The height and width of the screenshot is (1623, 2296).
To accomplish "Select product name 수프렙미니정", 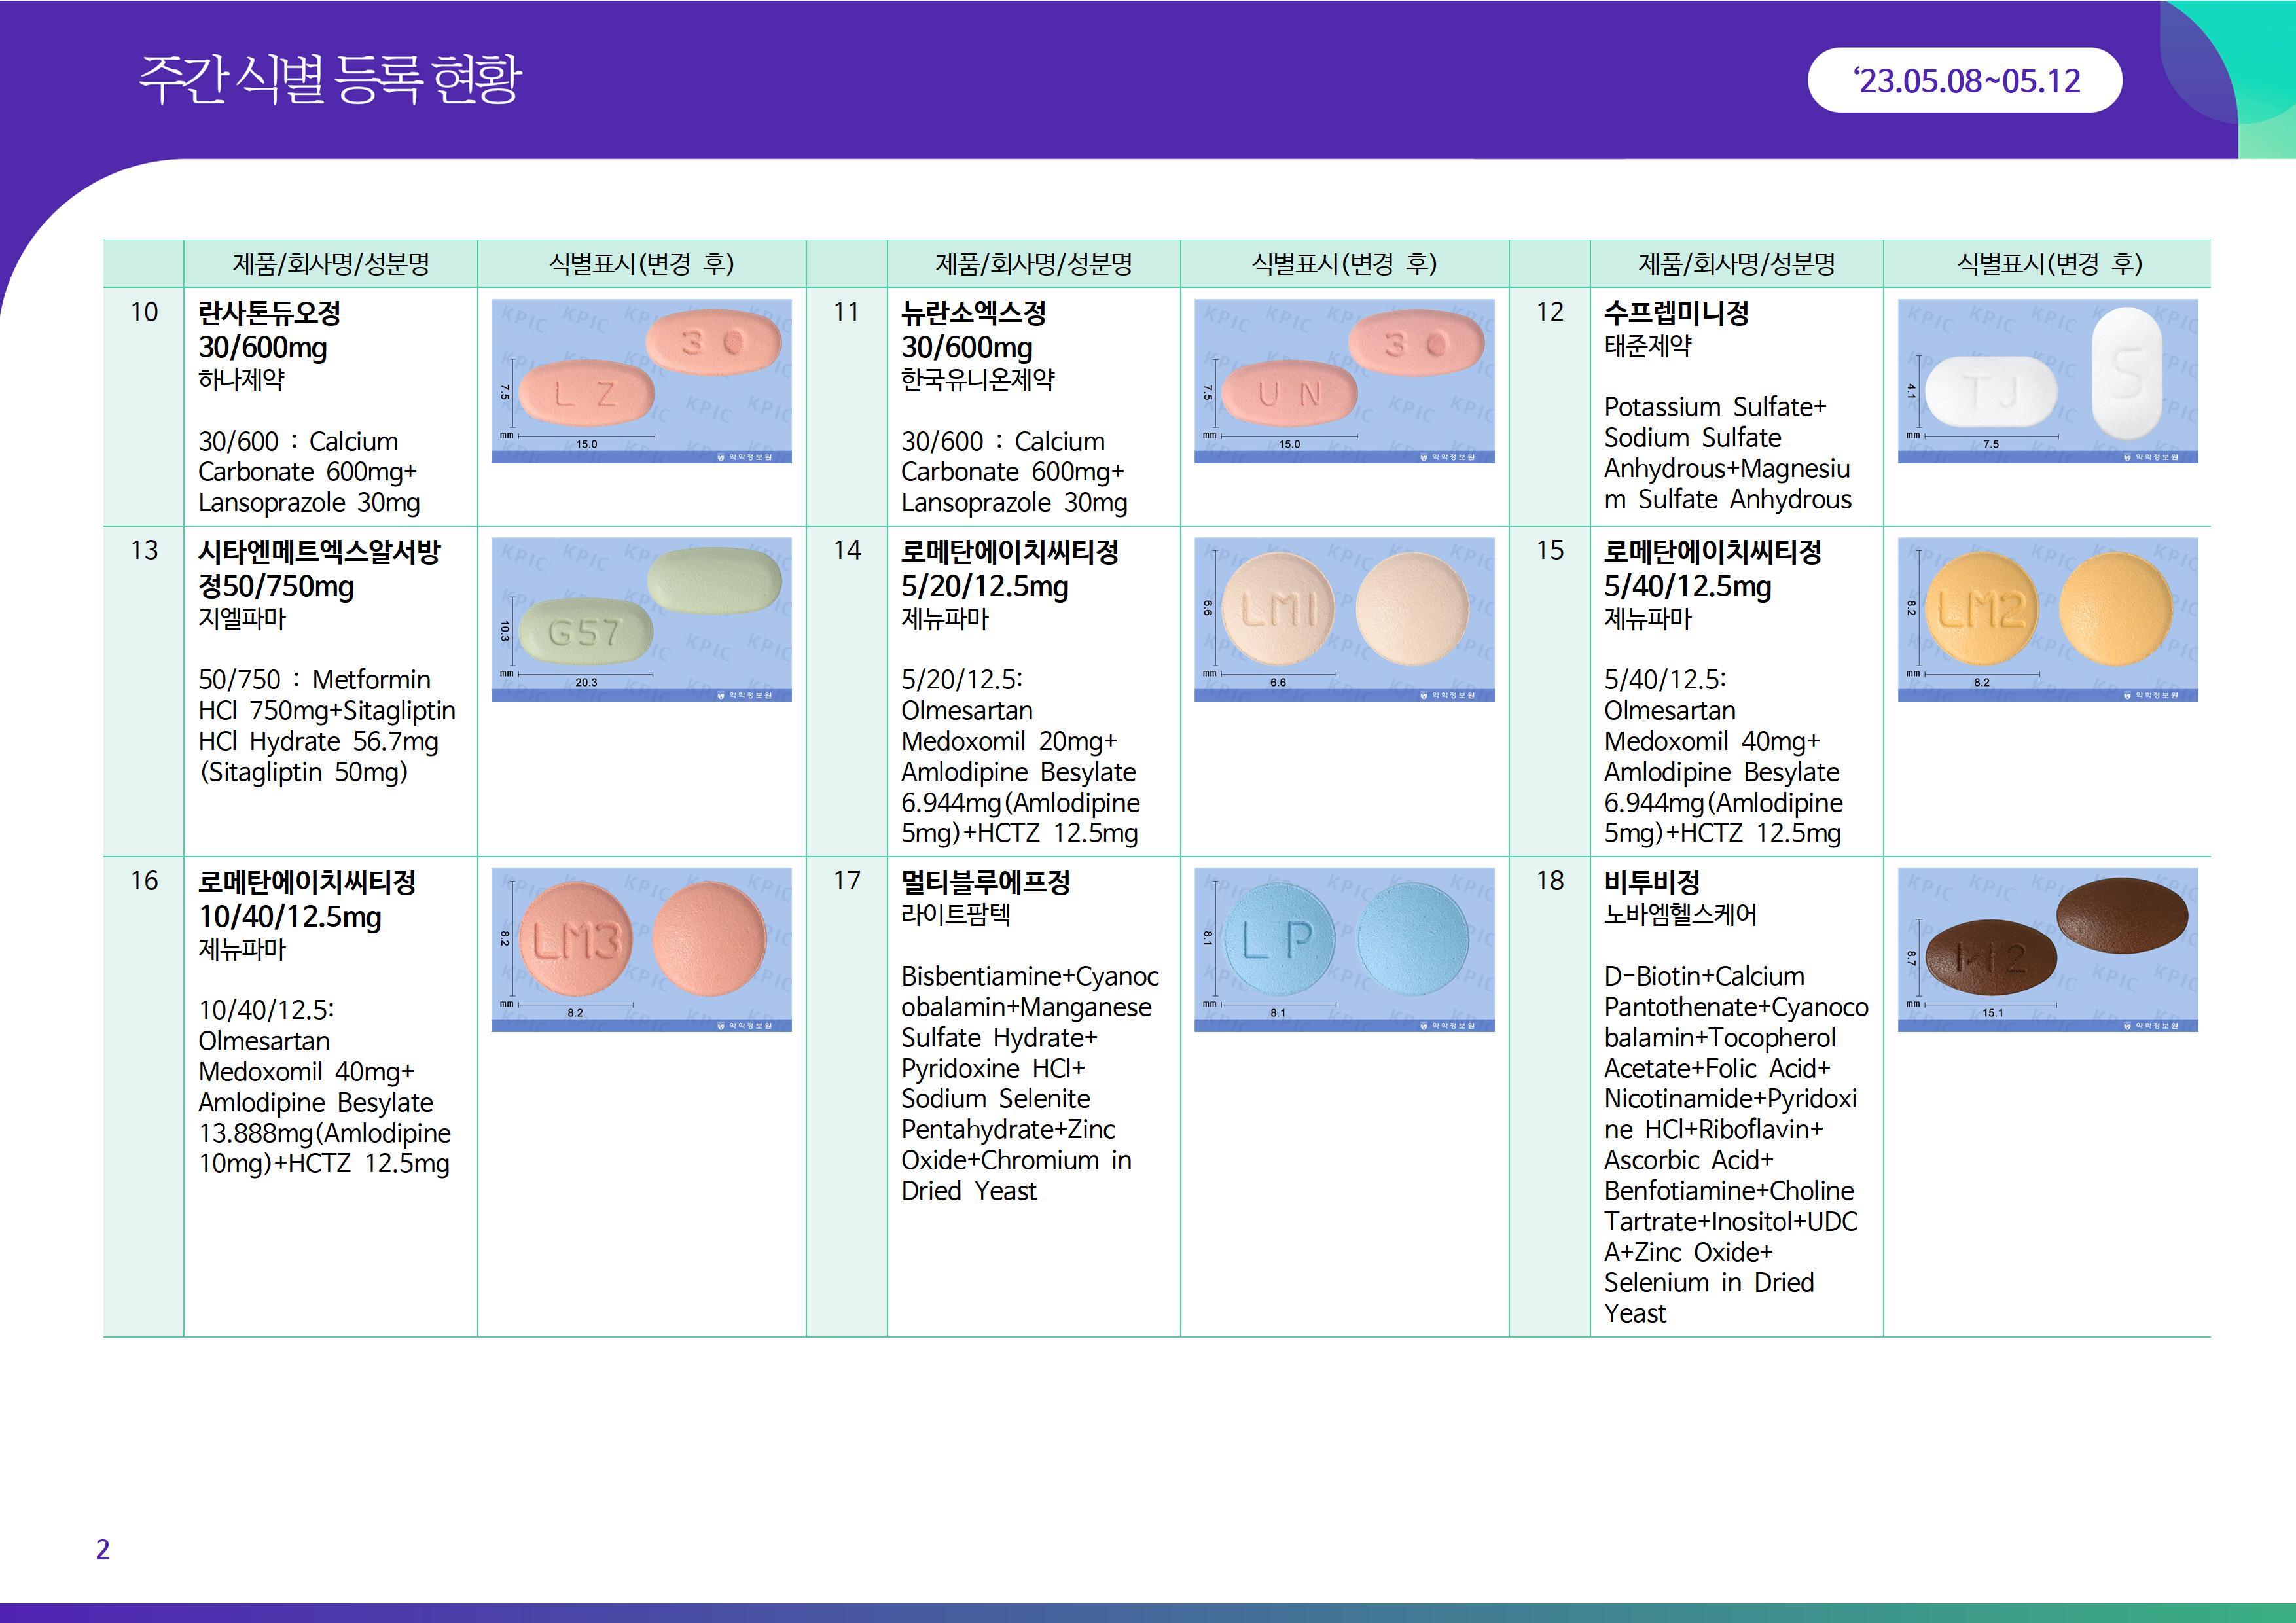I will [1676, 313].
